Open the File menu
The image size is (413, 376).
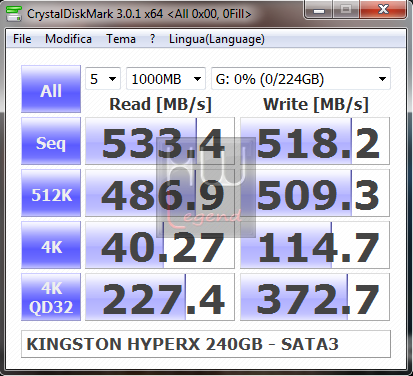(22, 39)
